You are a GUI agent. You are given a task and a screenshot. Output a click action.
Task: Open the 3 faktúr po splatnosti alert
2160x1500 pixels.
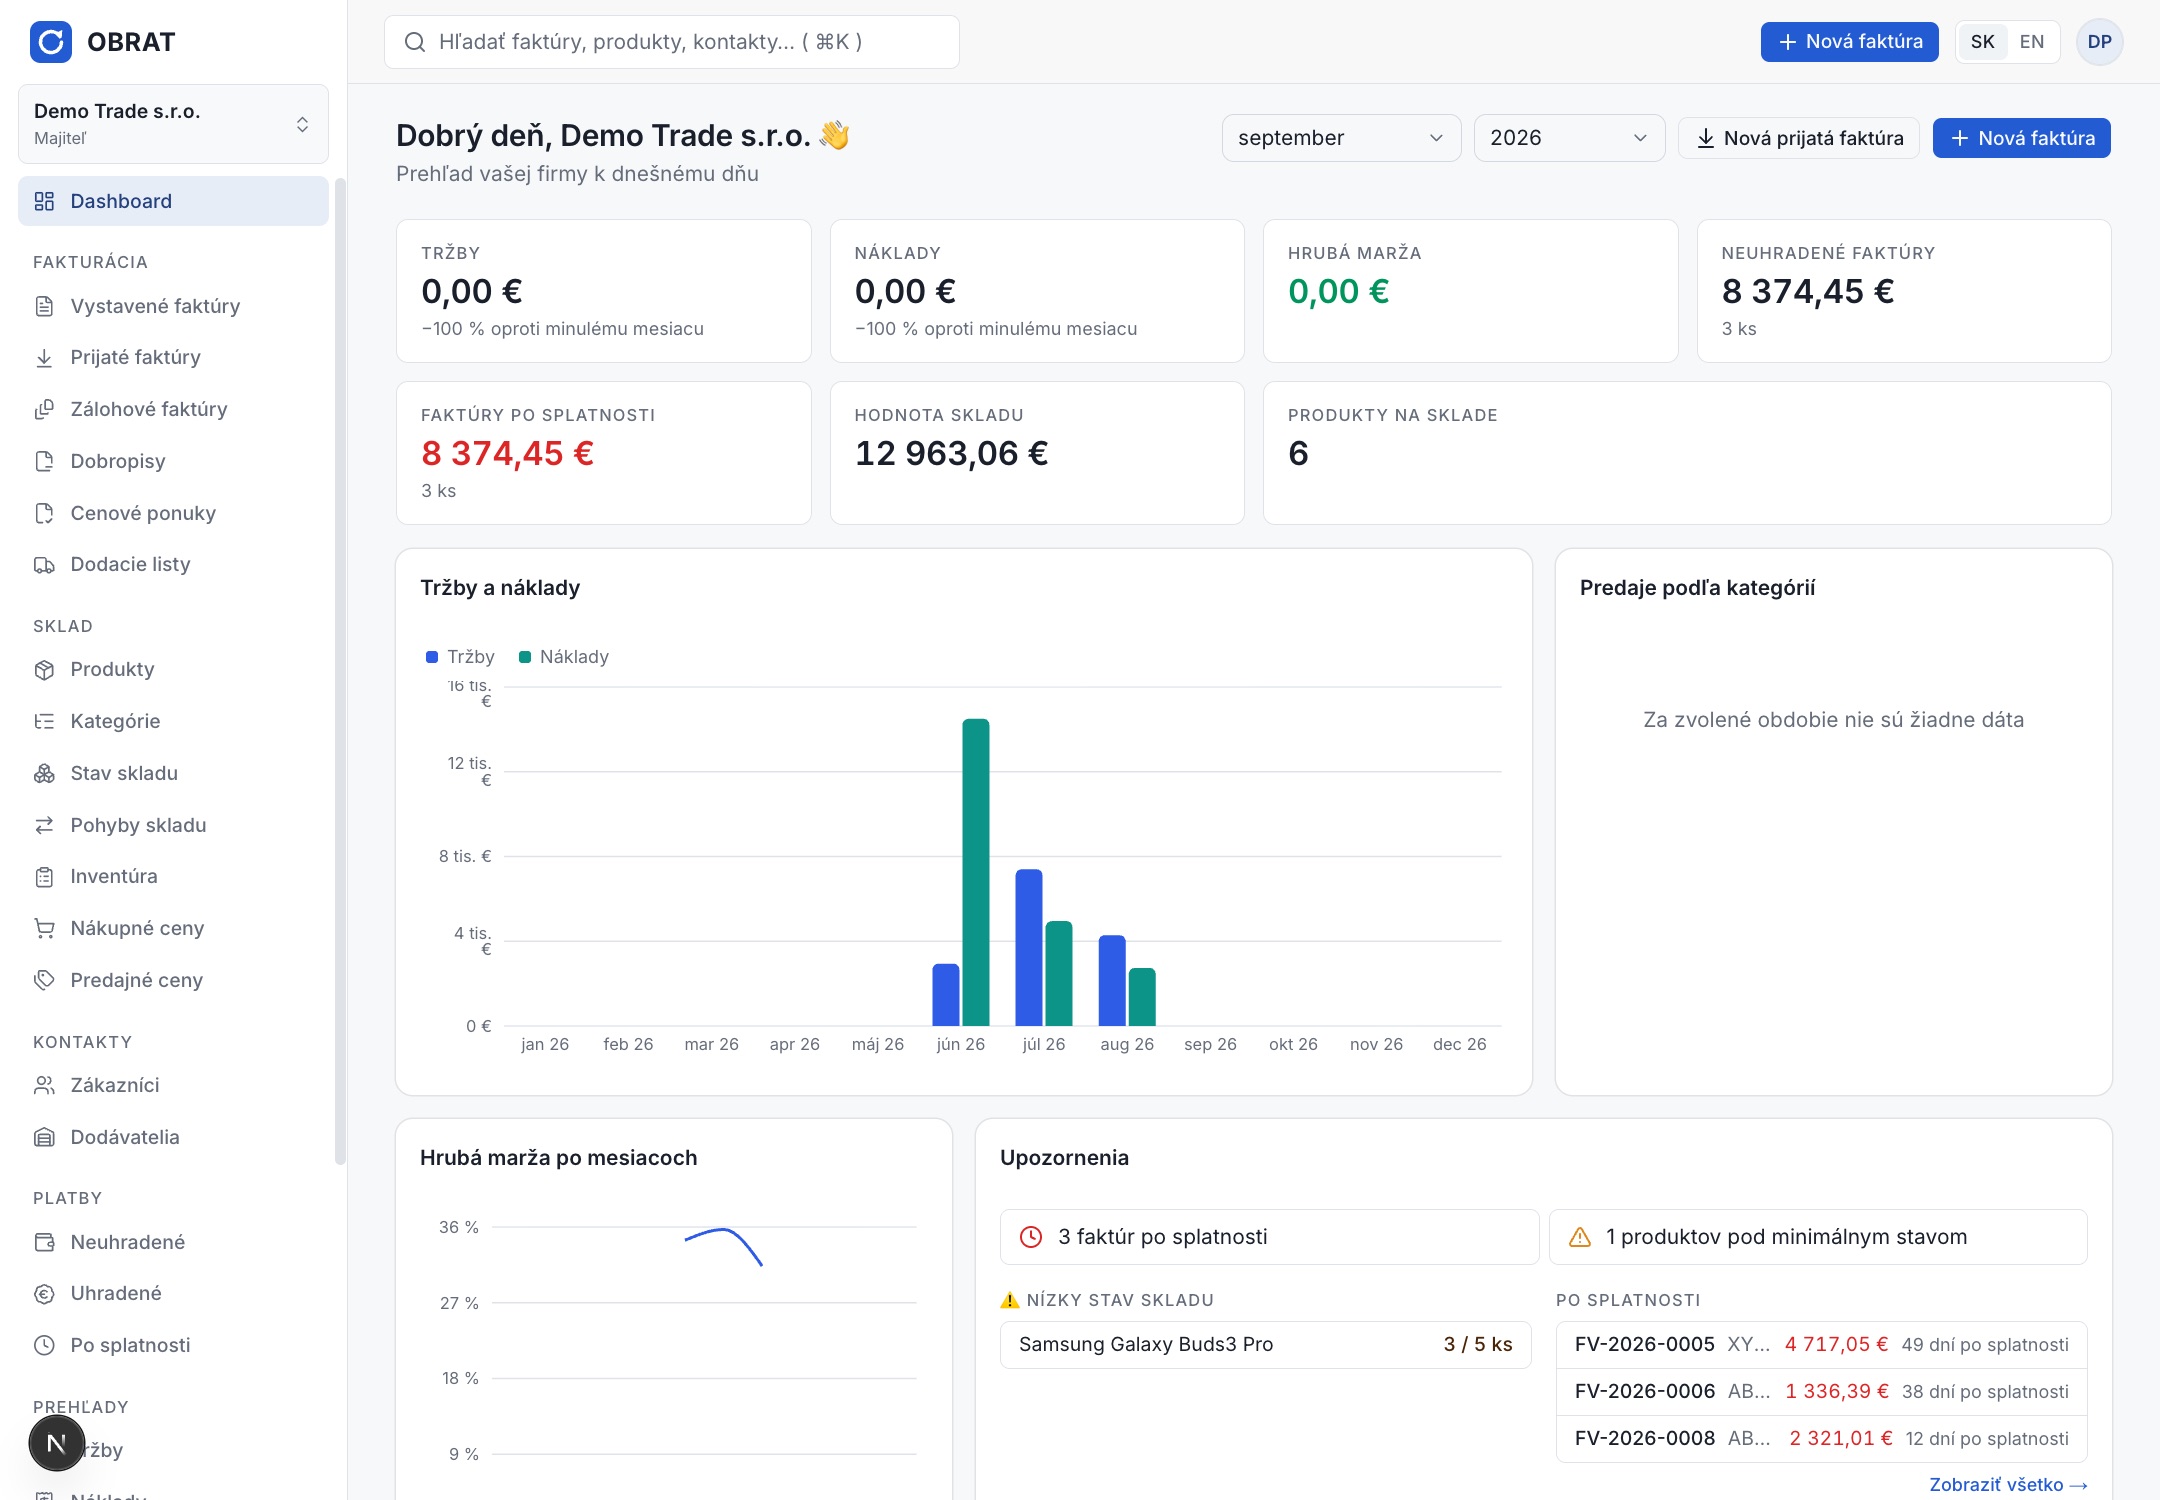click(1269, 1237)
